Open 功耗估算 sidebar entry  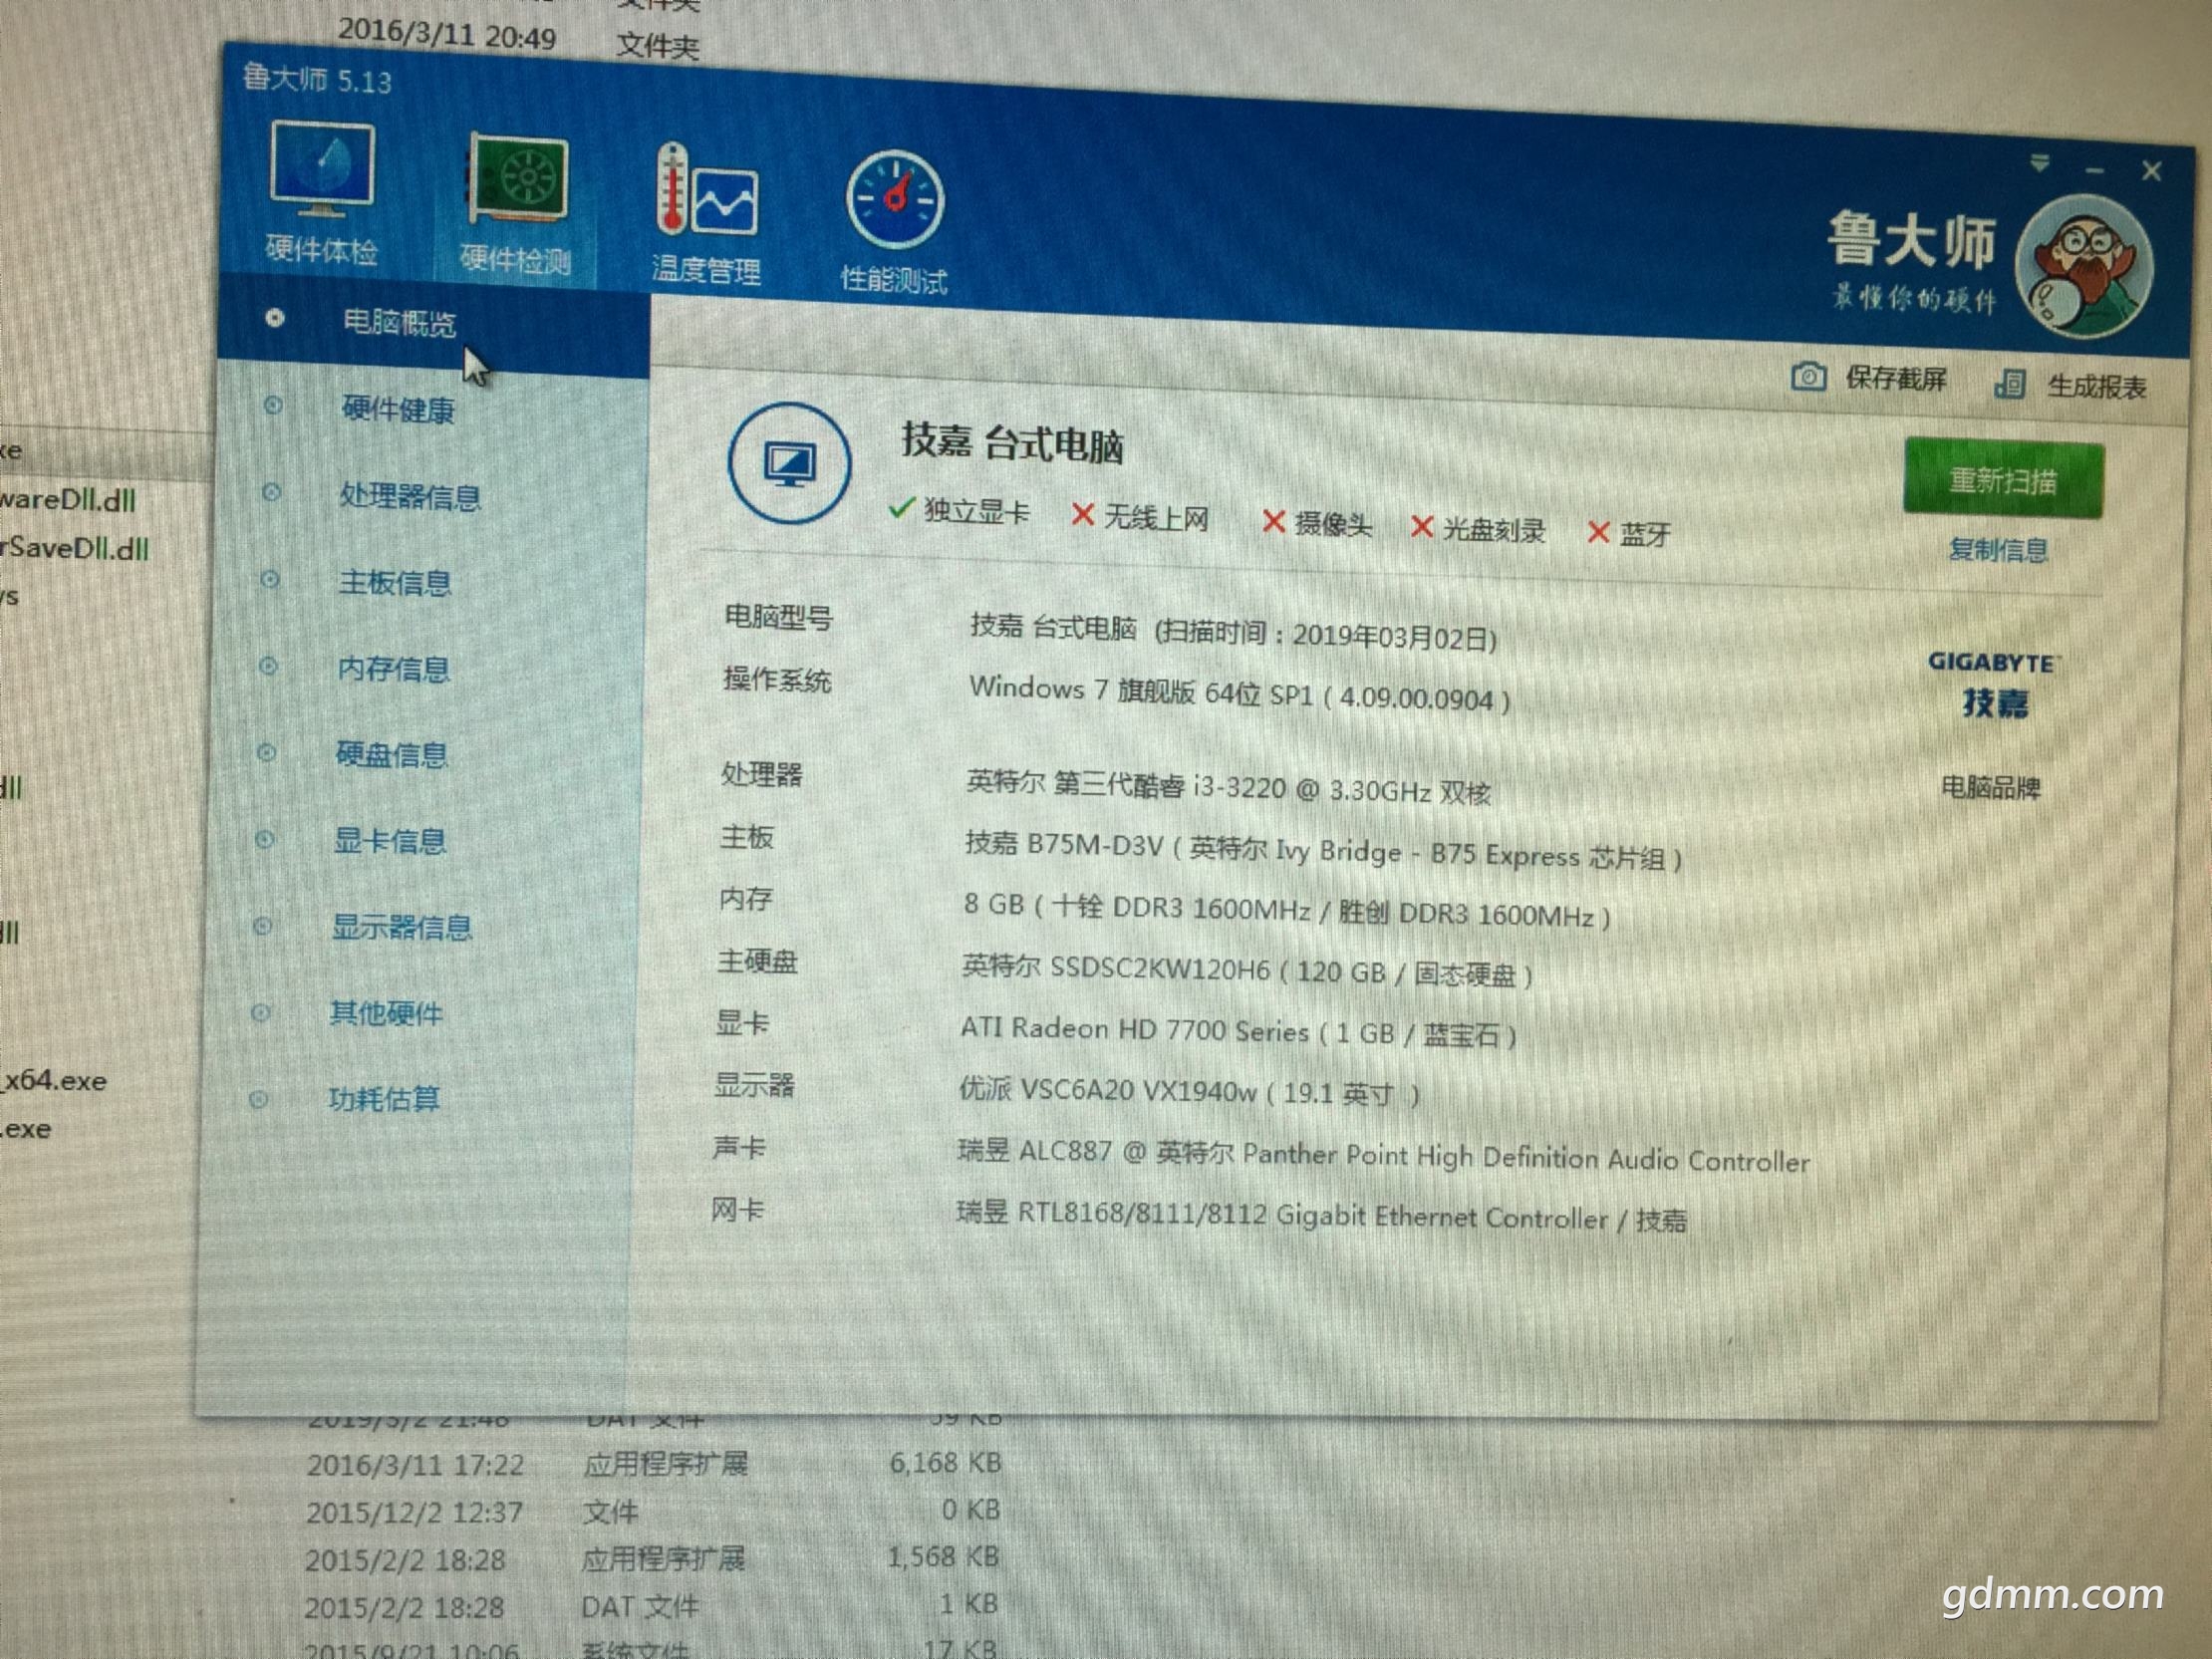(x=384, y=1099)
